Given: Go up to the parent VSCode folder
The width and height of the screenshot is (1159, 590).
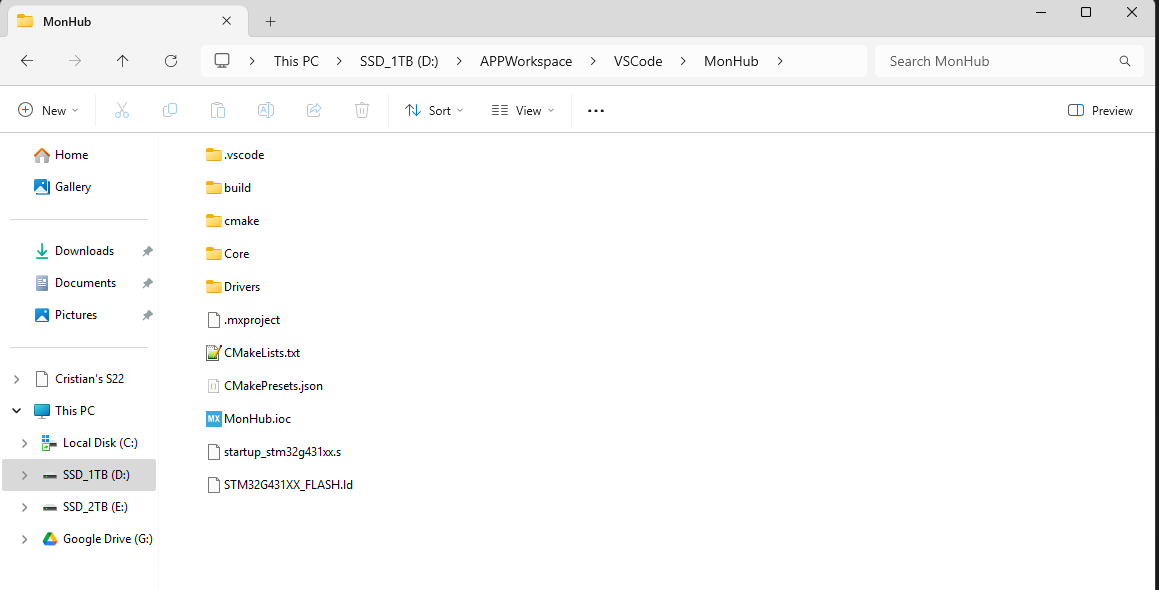Looking at the screenshot, I should 123,61.
